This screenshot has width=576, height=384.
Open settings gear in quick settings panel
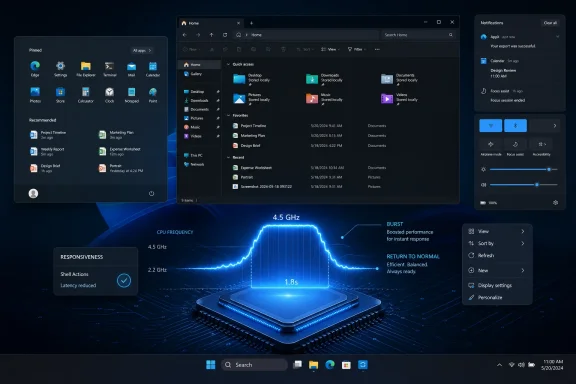point(555,202)
